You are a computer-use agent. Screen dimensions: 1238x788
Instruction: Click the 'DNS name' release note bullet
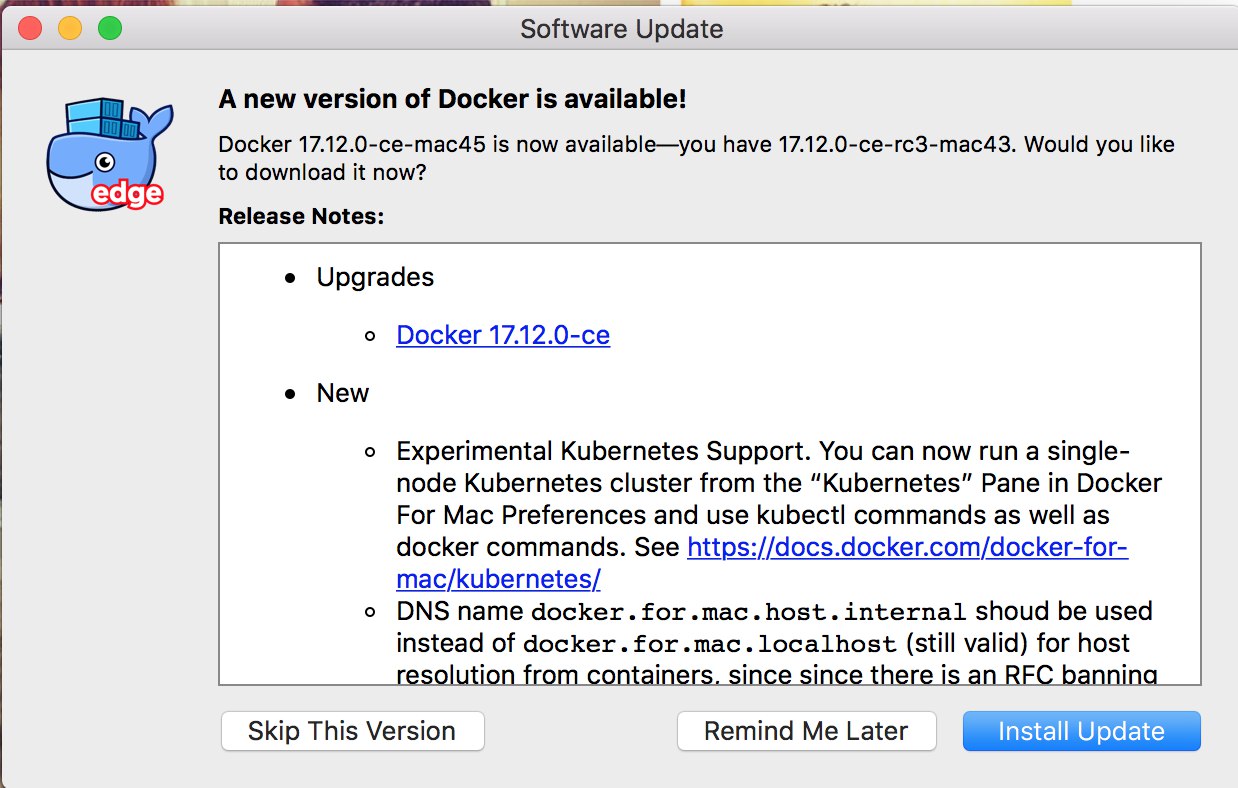[460, 611]
